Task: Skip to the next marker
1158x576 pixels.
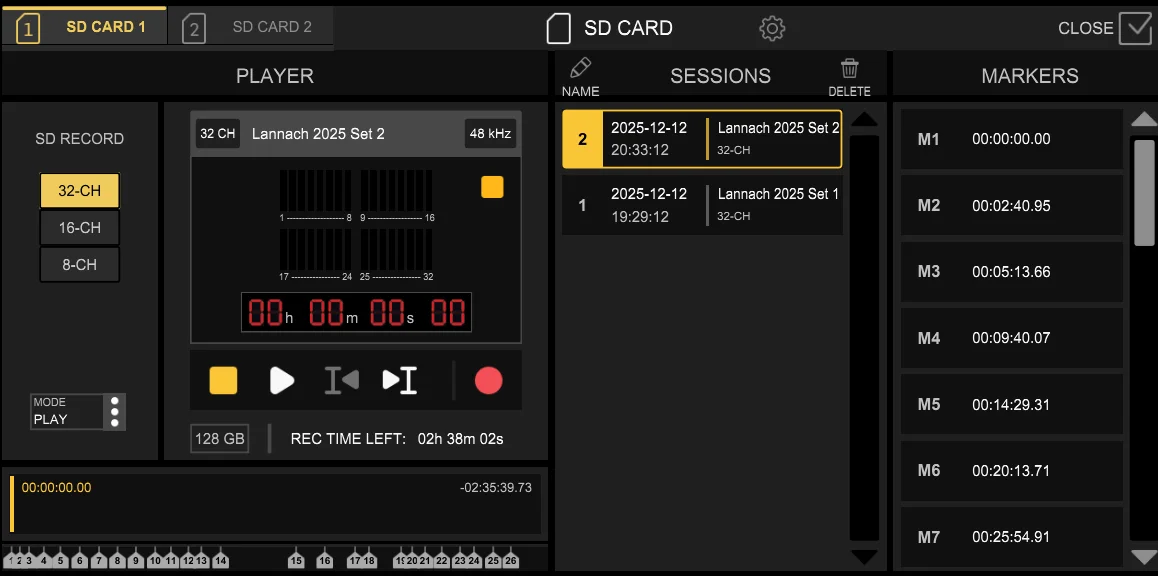Action: pyautogui.click(x=400, y=380)
